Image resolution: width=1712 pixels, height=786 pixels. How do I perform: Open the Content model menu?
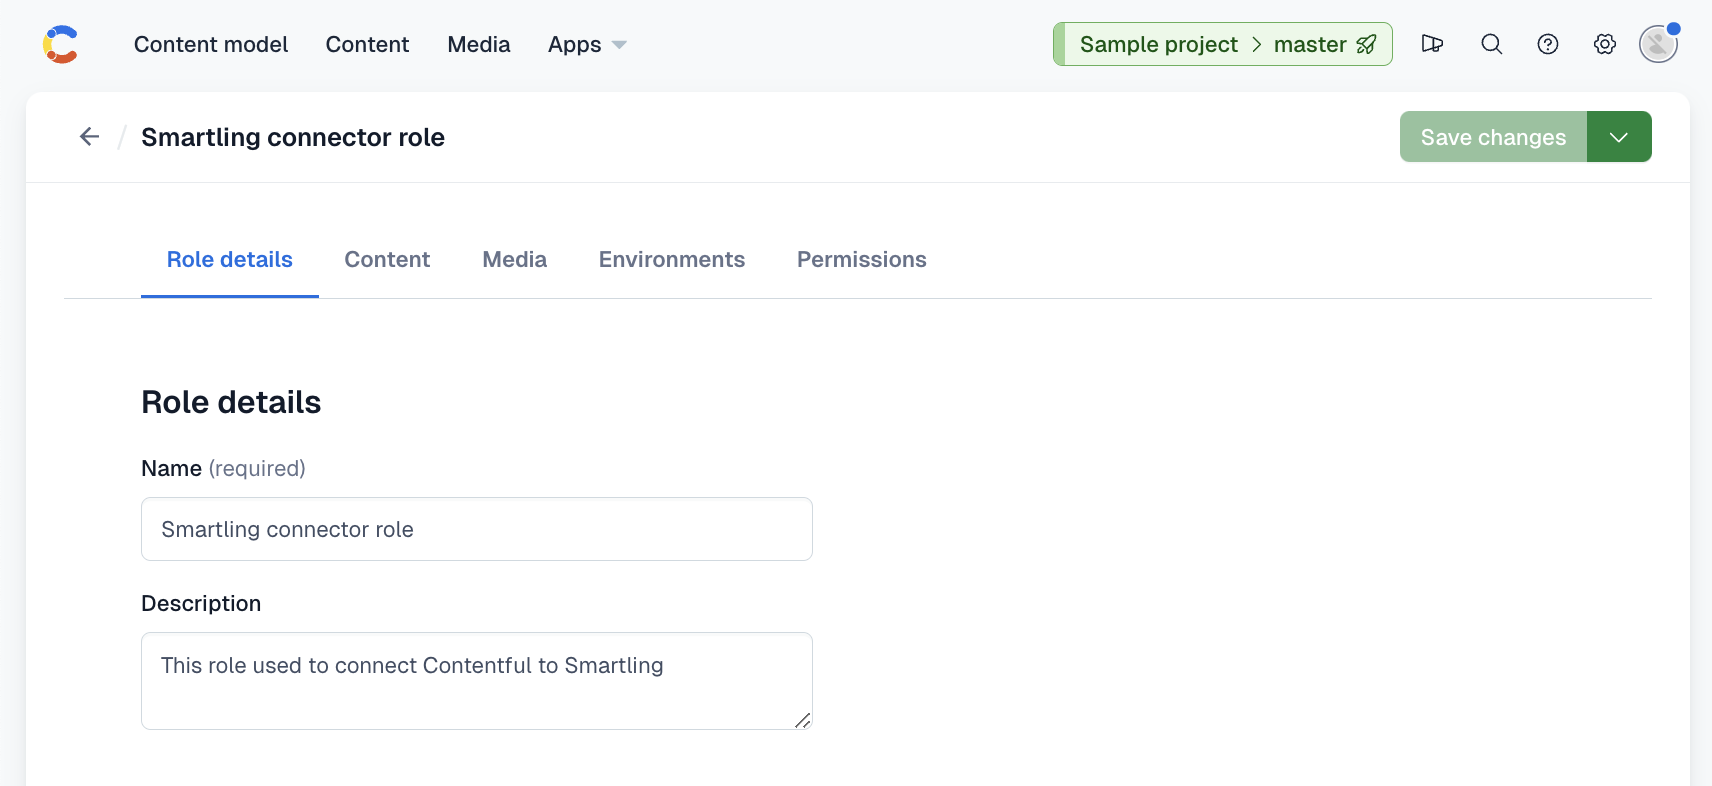point(211,44)
